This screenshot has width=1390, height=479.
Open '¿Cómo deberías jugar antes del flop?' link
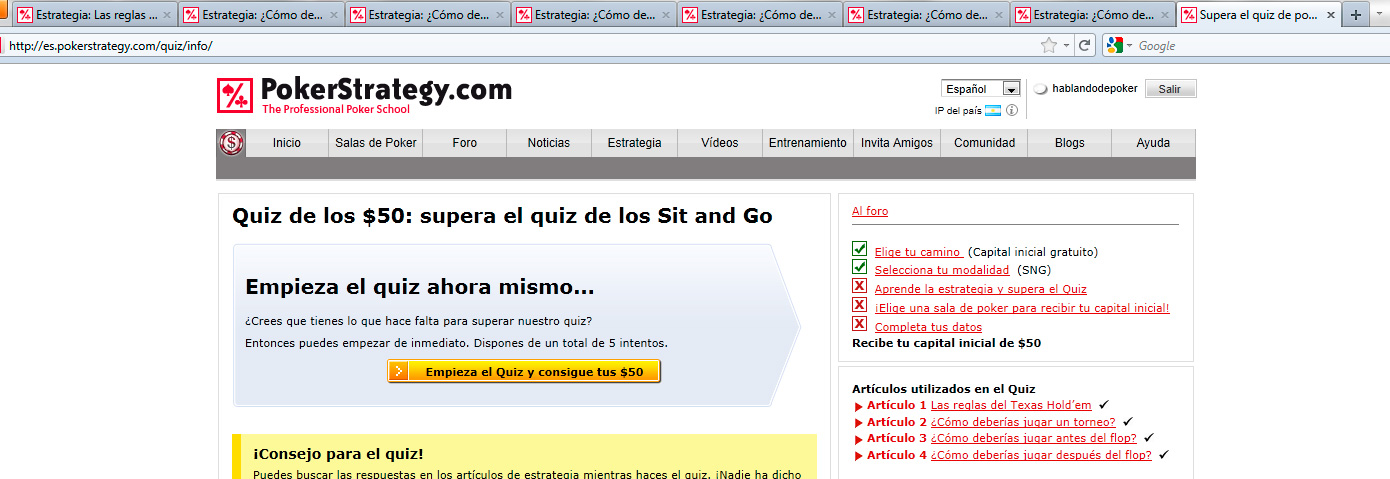click(x=1033, y=438)
